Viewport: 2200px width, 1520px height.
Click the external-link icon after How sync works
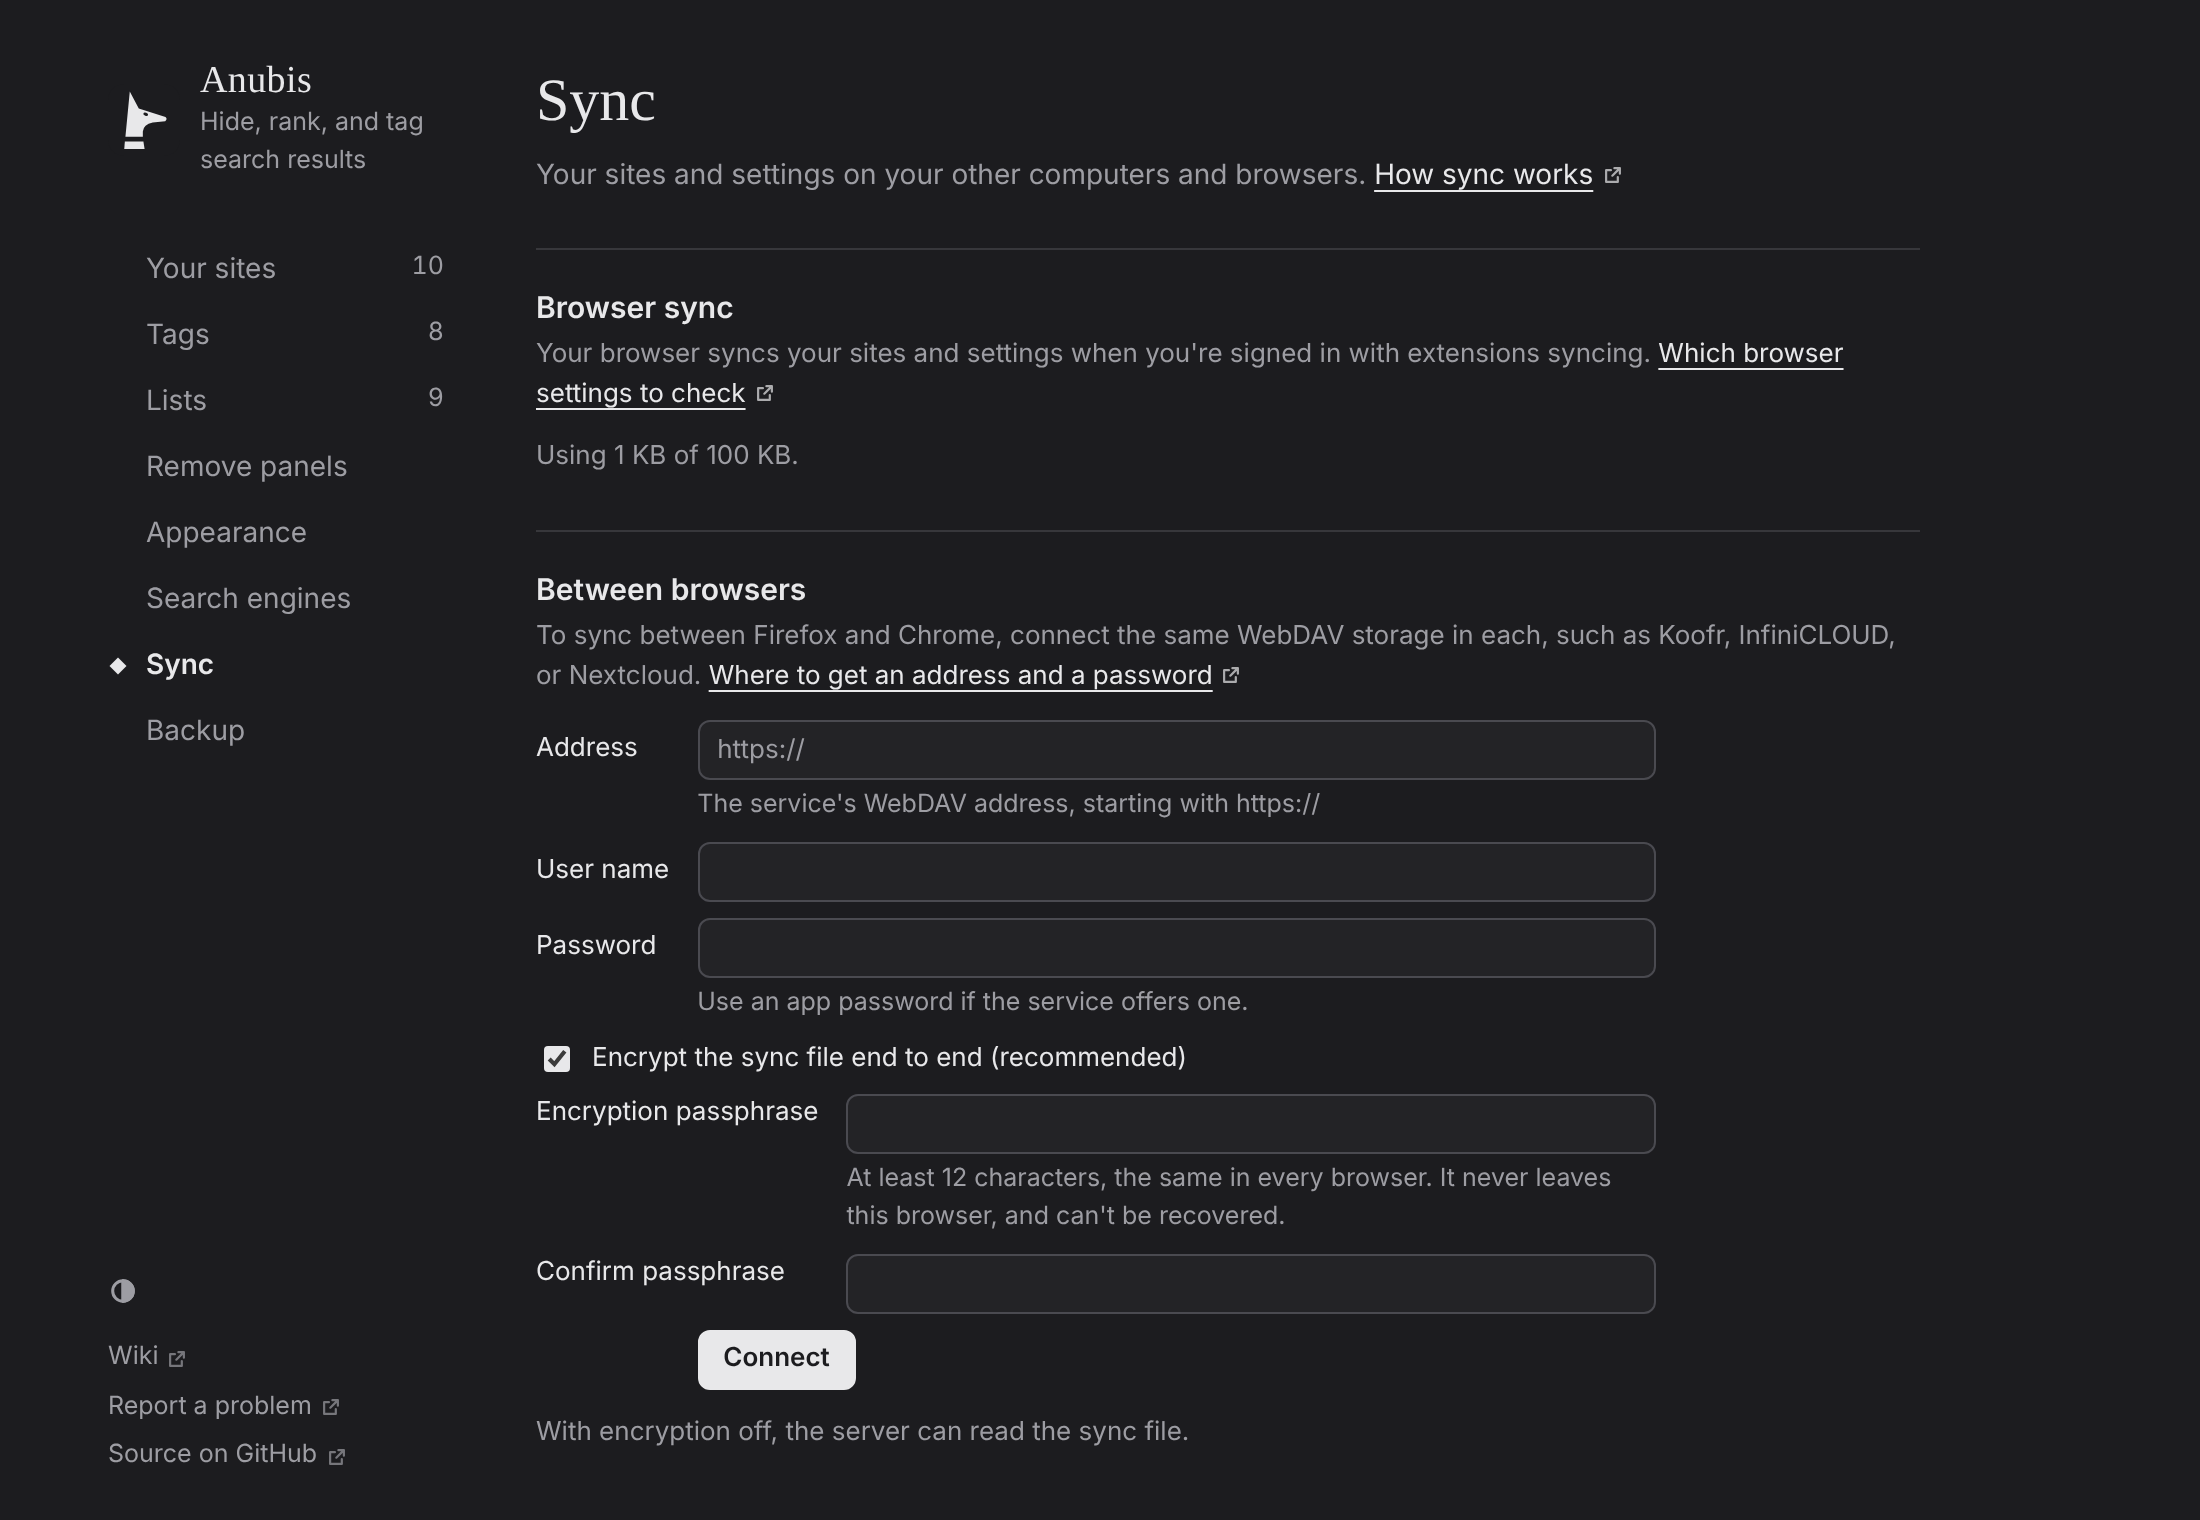(1613, 176)
